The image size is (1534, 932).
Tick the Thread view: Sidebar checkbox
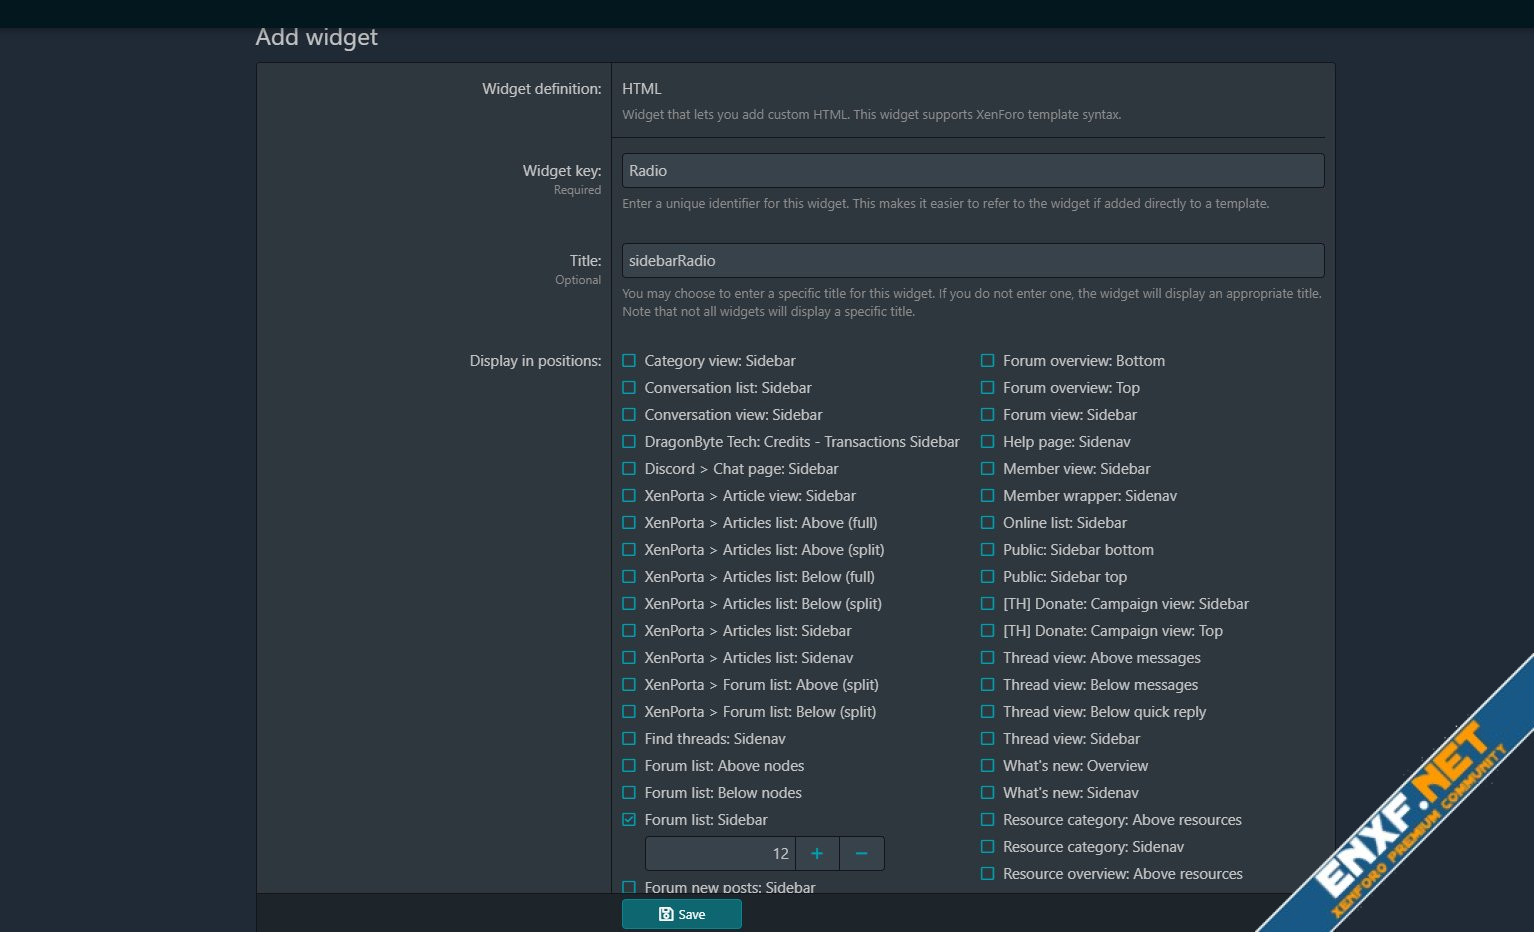[x=988, y=738]
